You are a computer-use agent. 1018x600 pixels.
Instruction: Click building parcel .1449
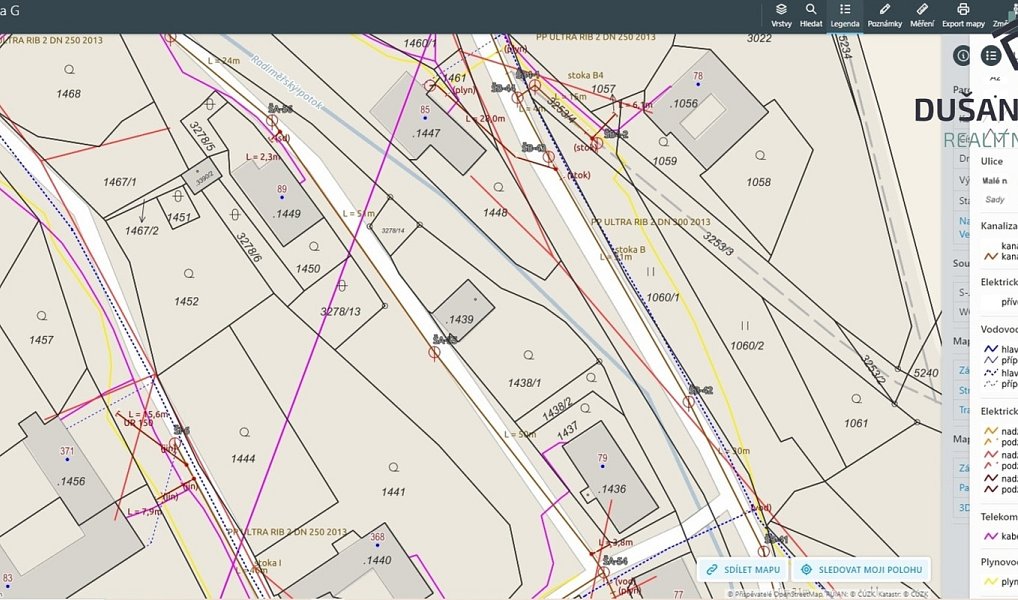(286, 214)
